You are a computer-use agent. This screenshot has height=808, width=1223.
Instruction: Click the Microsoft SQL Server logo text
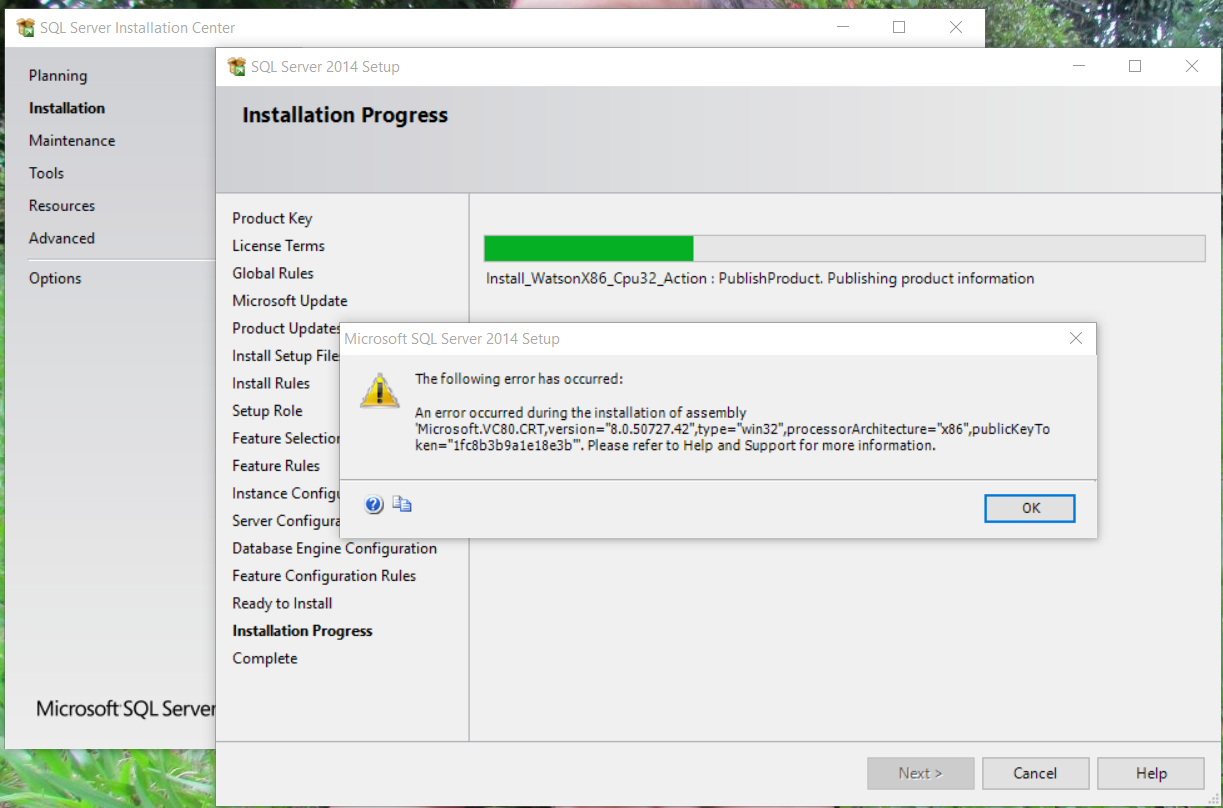click(126, 709)
